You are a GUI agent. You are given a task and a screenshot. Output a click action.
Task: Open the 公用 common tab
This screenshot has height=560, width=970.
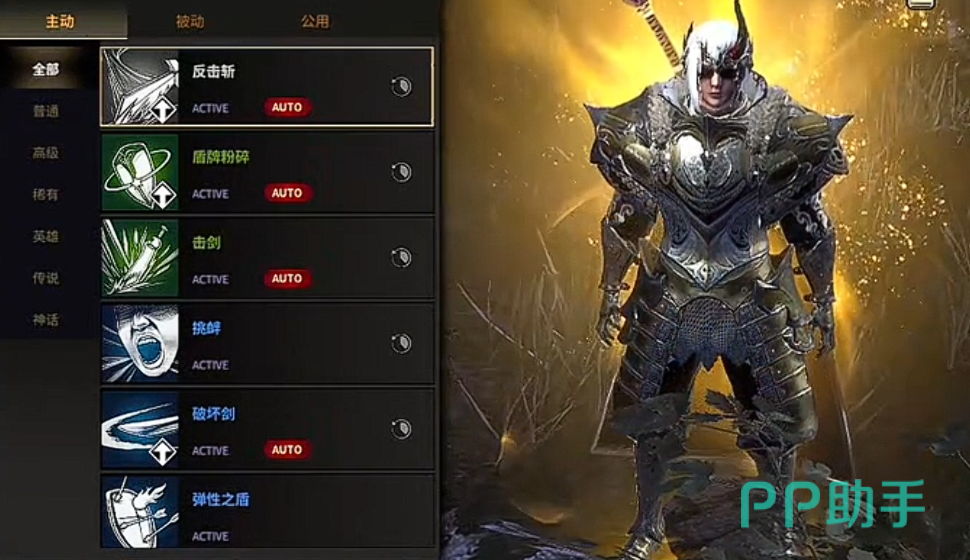coord(315,22)
